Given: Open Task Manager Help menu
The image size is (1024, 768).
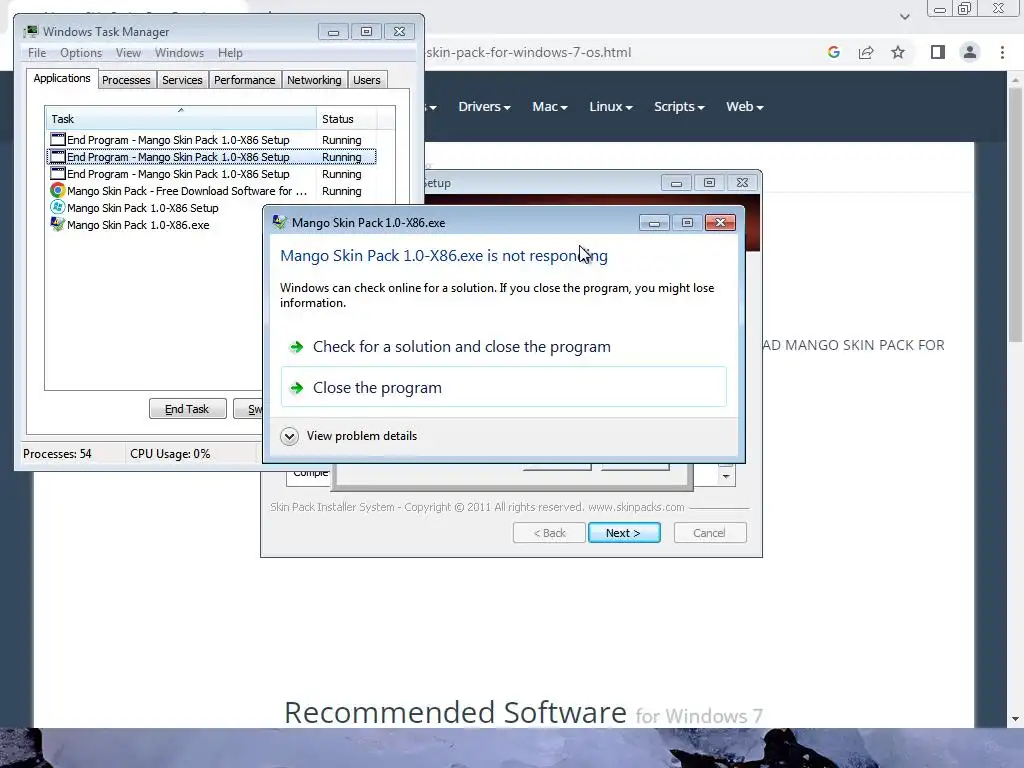Looking at the screenshot, I should tap(230, 53).
